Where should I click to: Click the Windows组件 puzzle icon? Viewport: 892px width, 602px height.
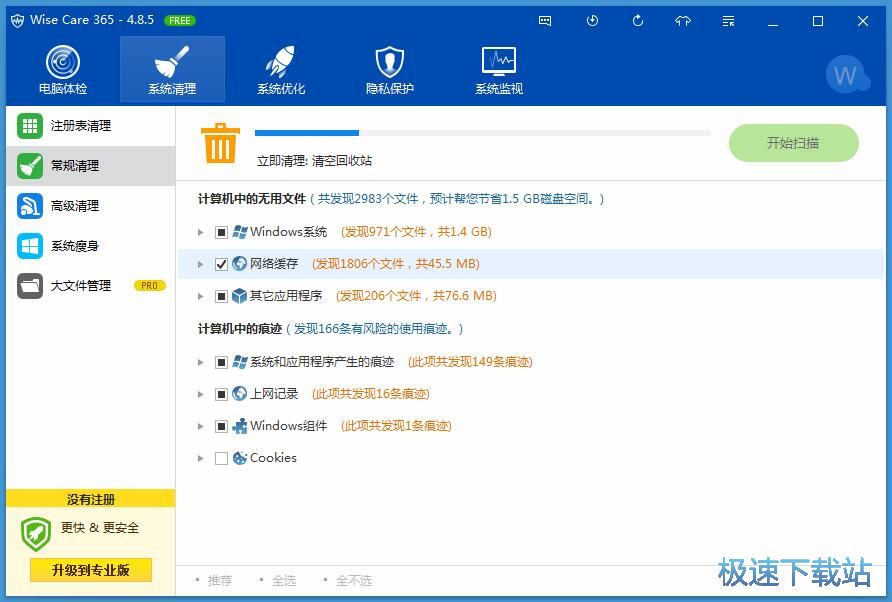click(x=239, y=426)
